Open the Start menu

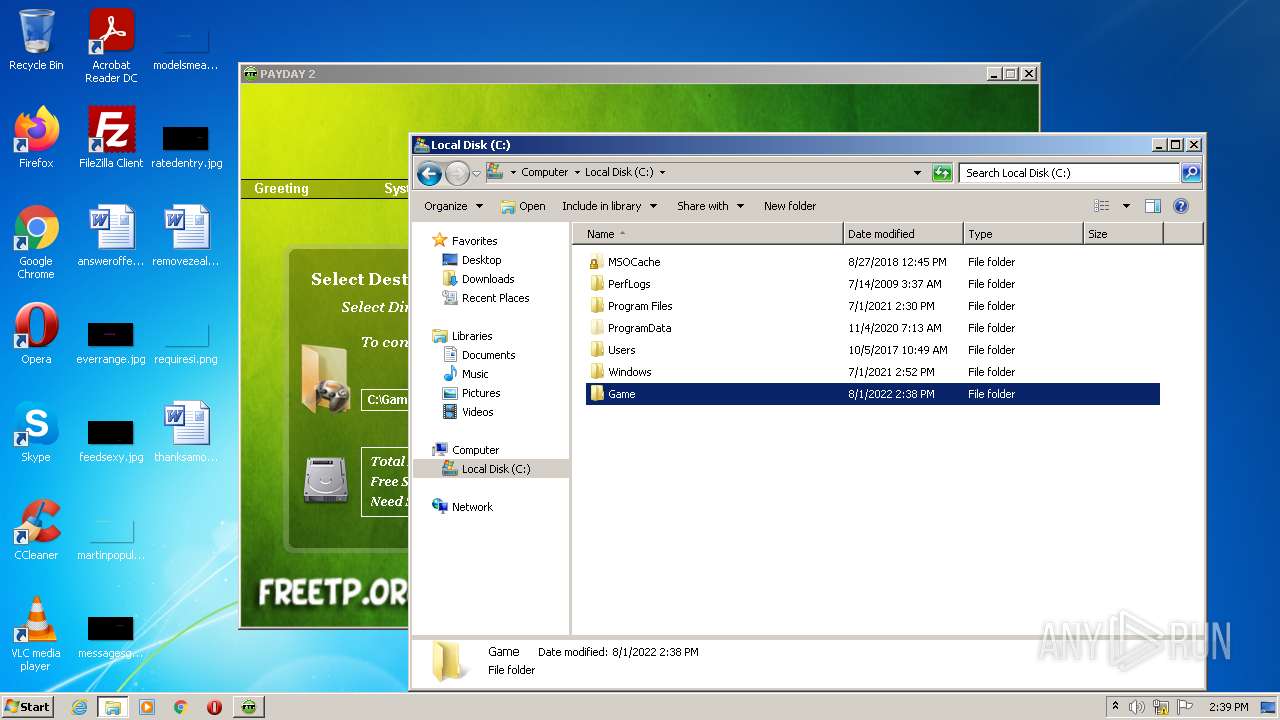click(27, 707)
